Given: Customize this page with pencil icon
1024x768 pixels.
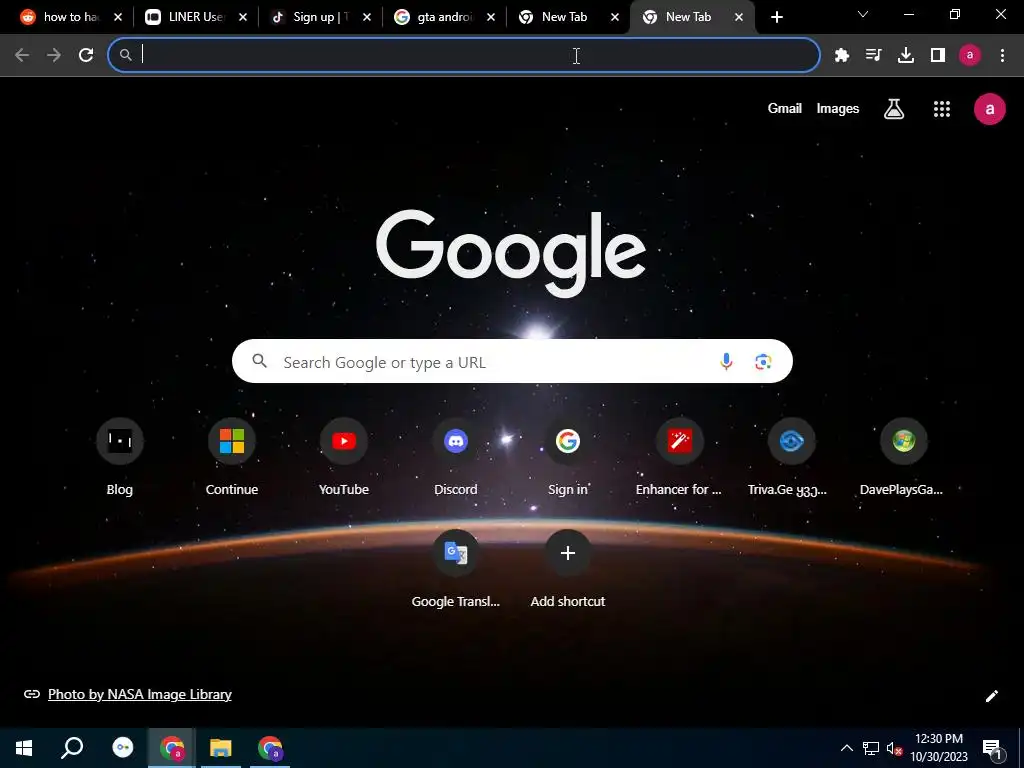Looking at the screenshot, I should [991, 696].
